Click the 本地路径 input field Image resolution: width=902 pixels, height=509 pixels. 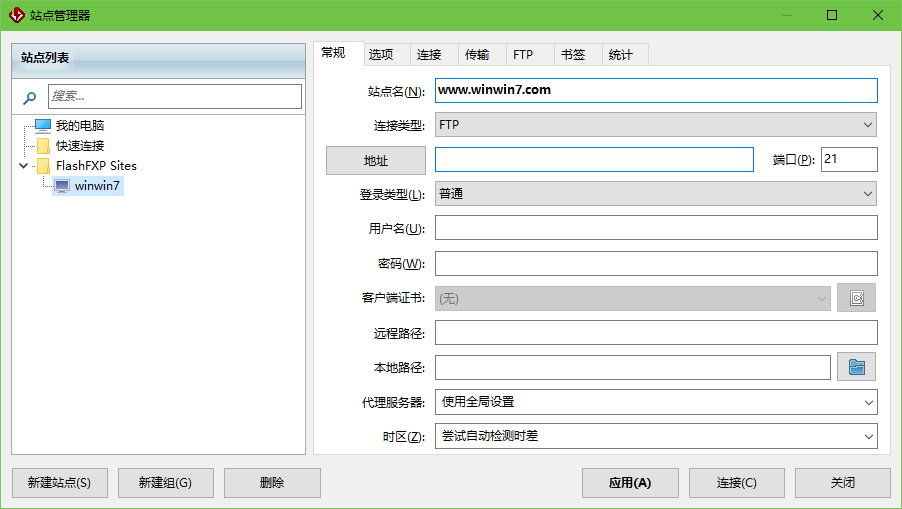(x=633, y=368)
